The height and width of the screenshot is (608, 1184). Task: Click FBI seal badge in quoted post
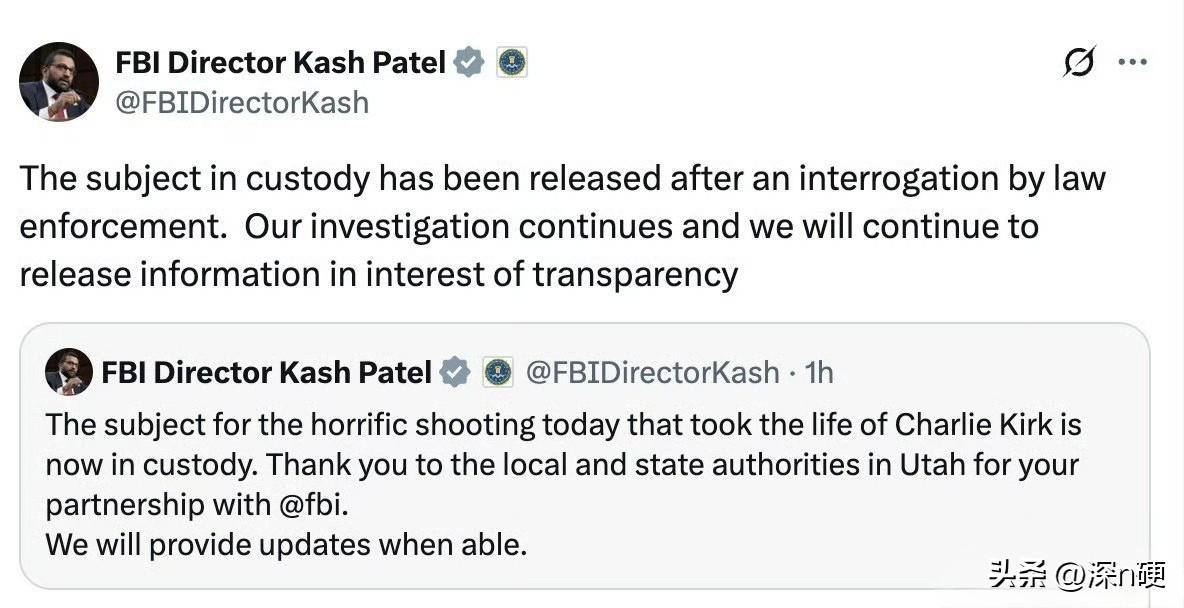(498, 372)
